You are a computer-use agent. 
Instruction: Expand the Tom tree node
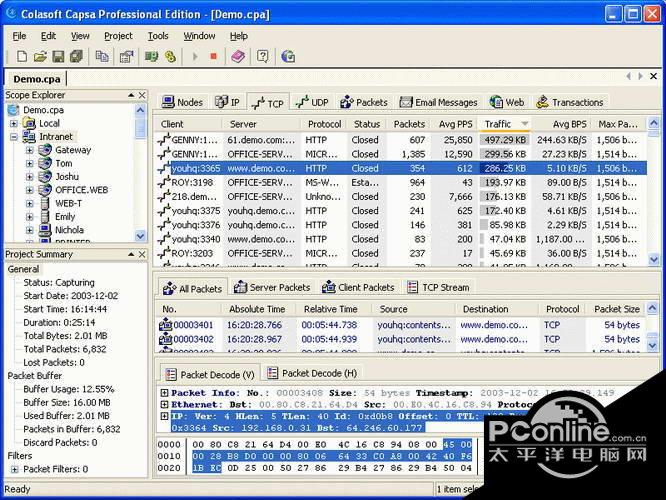[x=29, y=164]
